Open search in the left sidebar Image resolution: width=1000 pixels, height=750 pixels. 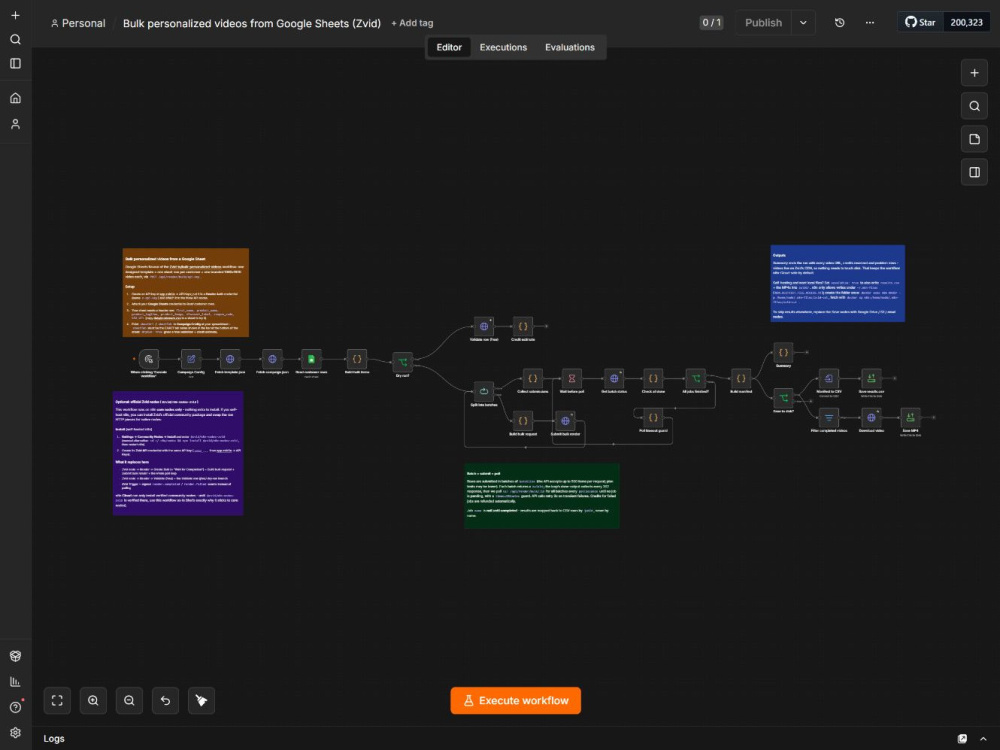15,40
